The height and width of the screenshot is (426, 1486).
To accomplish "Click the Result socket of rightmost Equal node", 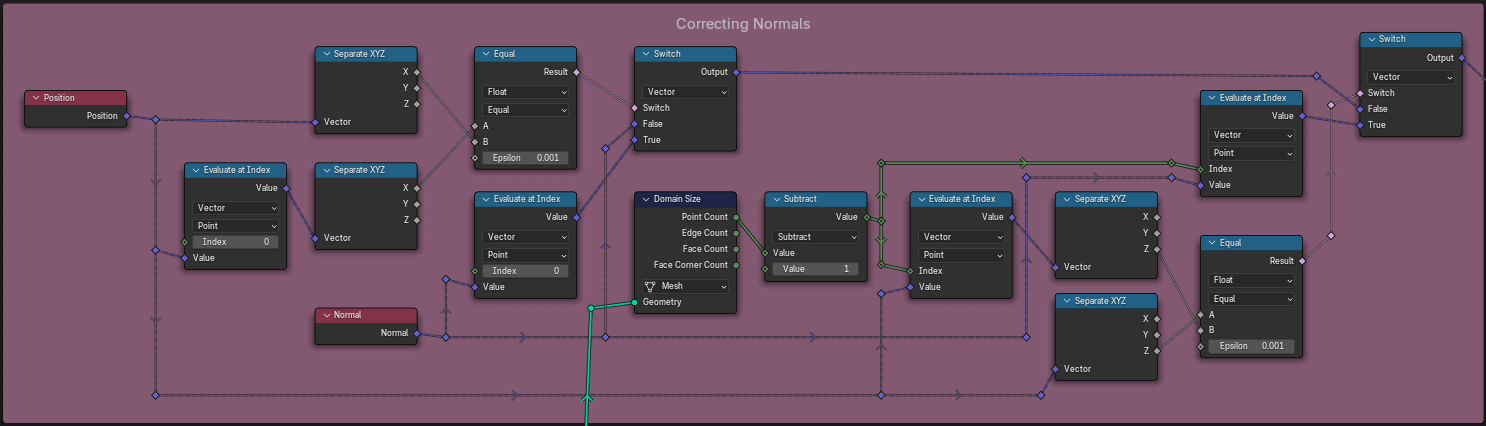I will (x=1303, y=260).
